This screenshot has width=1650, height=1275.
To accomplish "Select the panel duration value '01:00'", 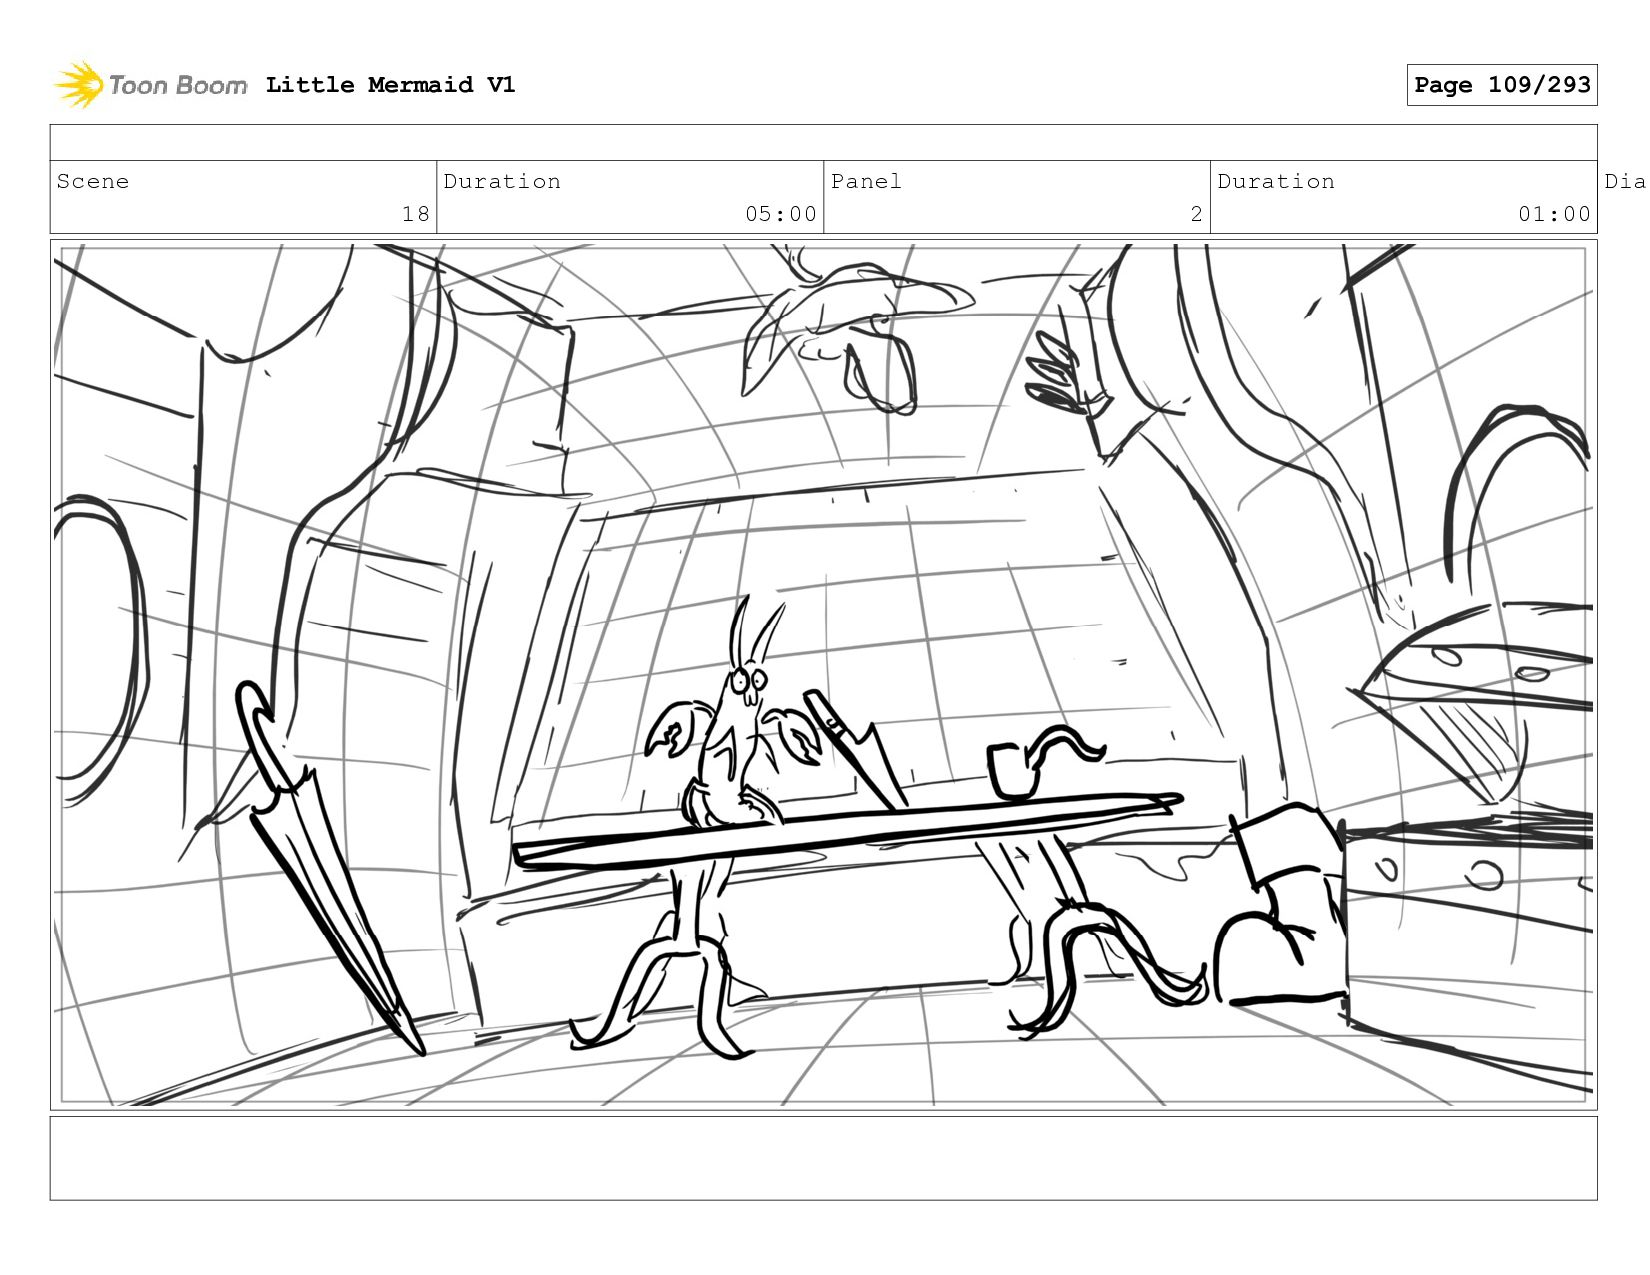I will tap(1554, 214).
